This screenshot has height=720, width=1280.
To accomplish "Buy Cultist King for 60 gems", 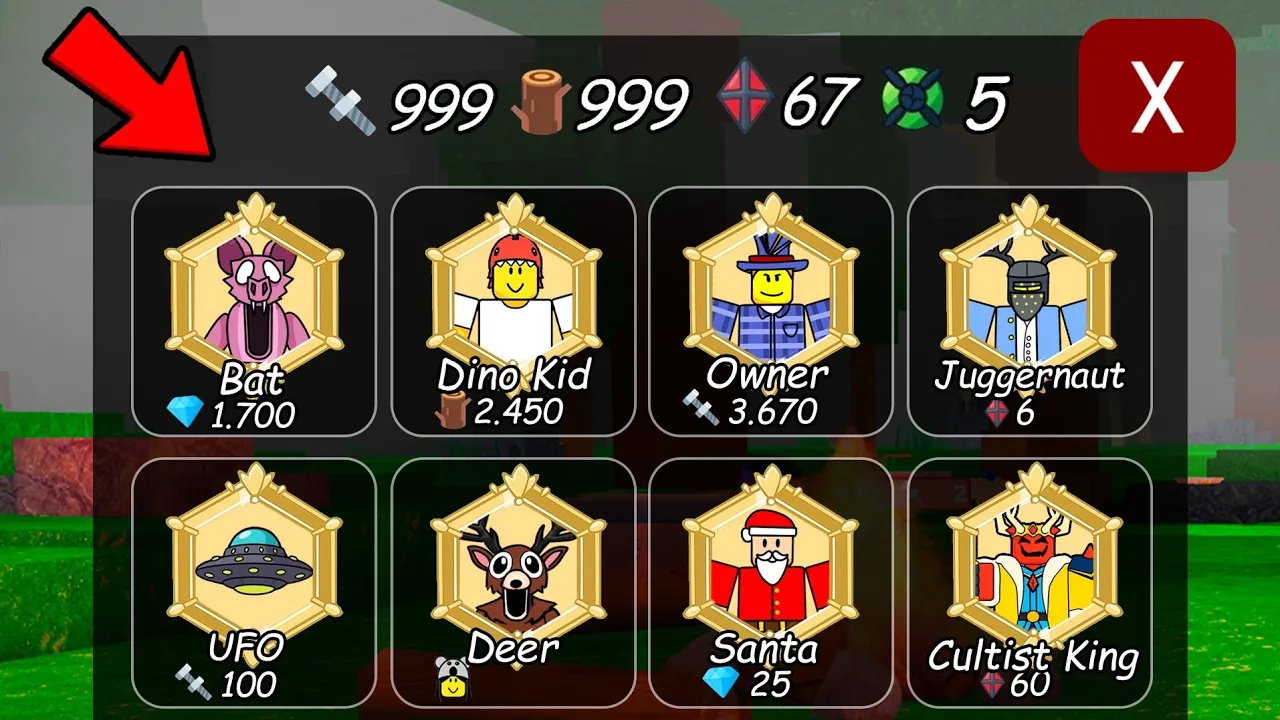I will [1017, 683].
